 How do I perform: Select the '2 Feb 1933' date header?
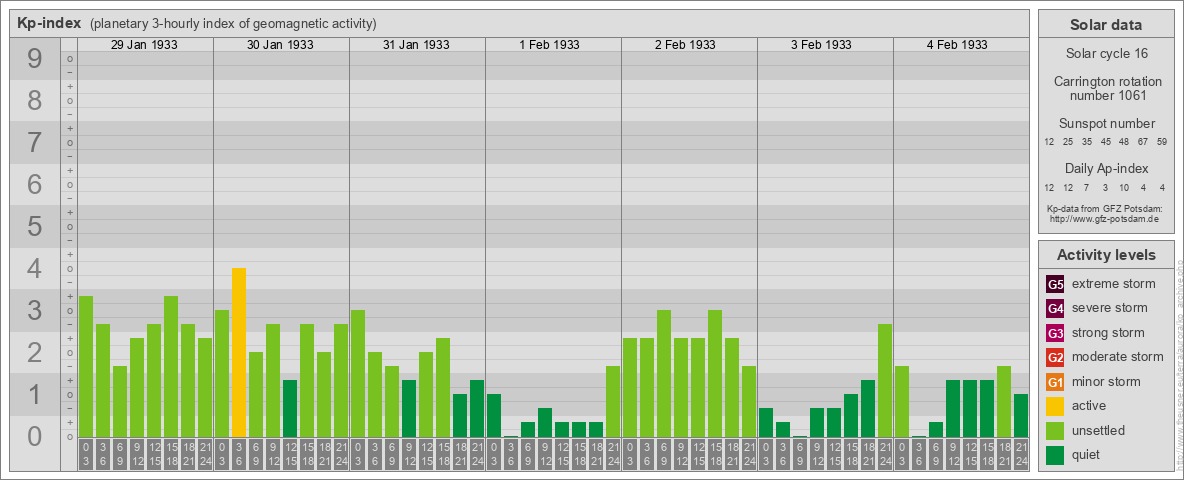(686, 45)
